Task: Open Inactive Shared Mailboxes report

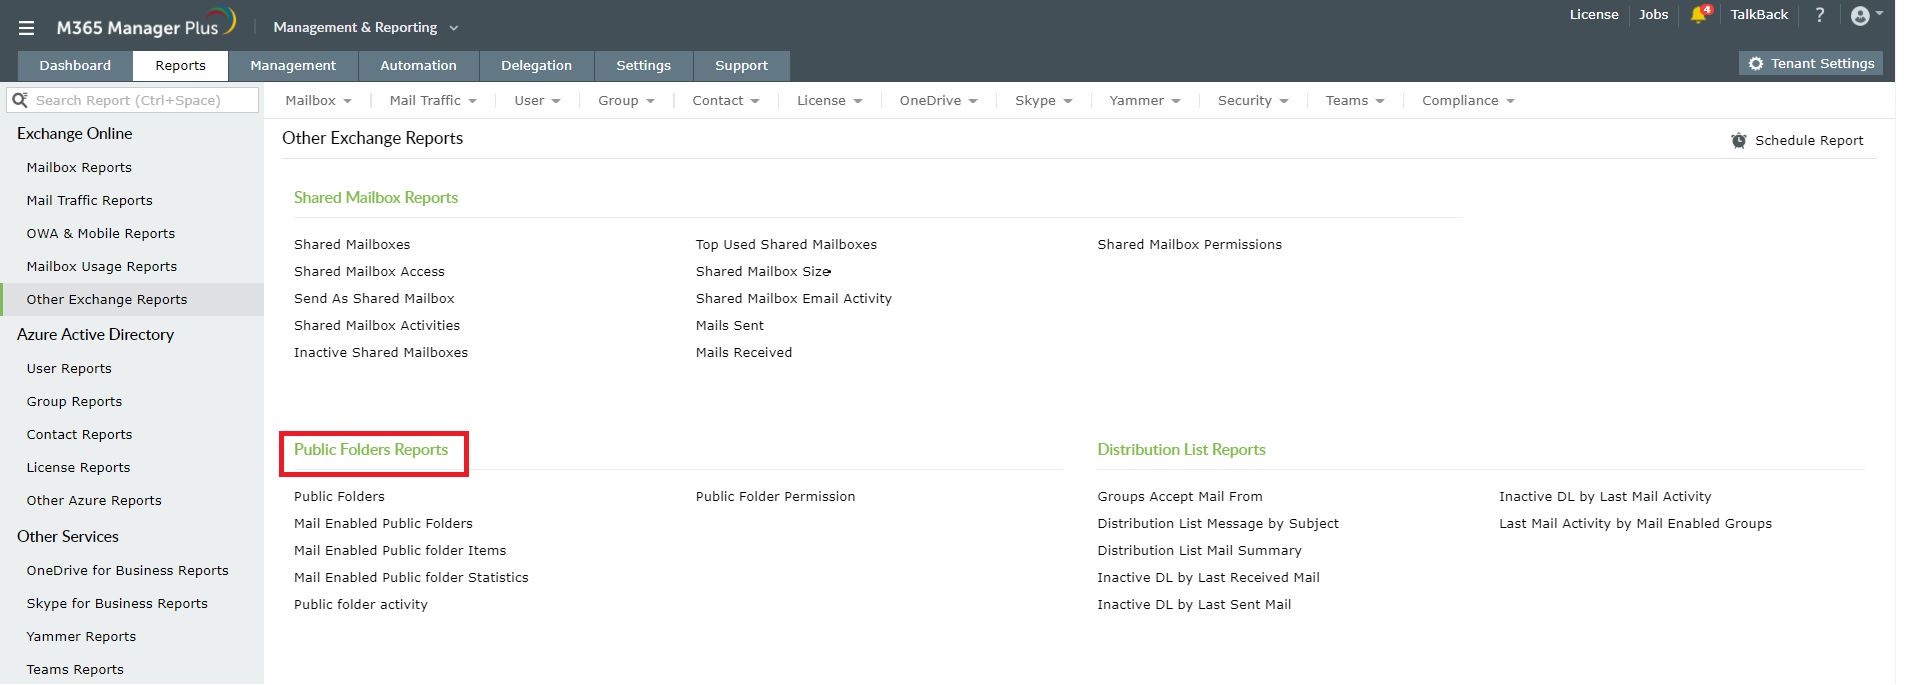Action: point(381,353)
